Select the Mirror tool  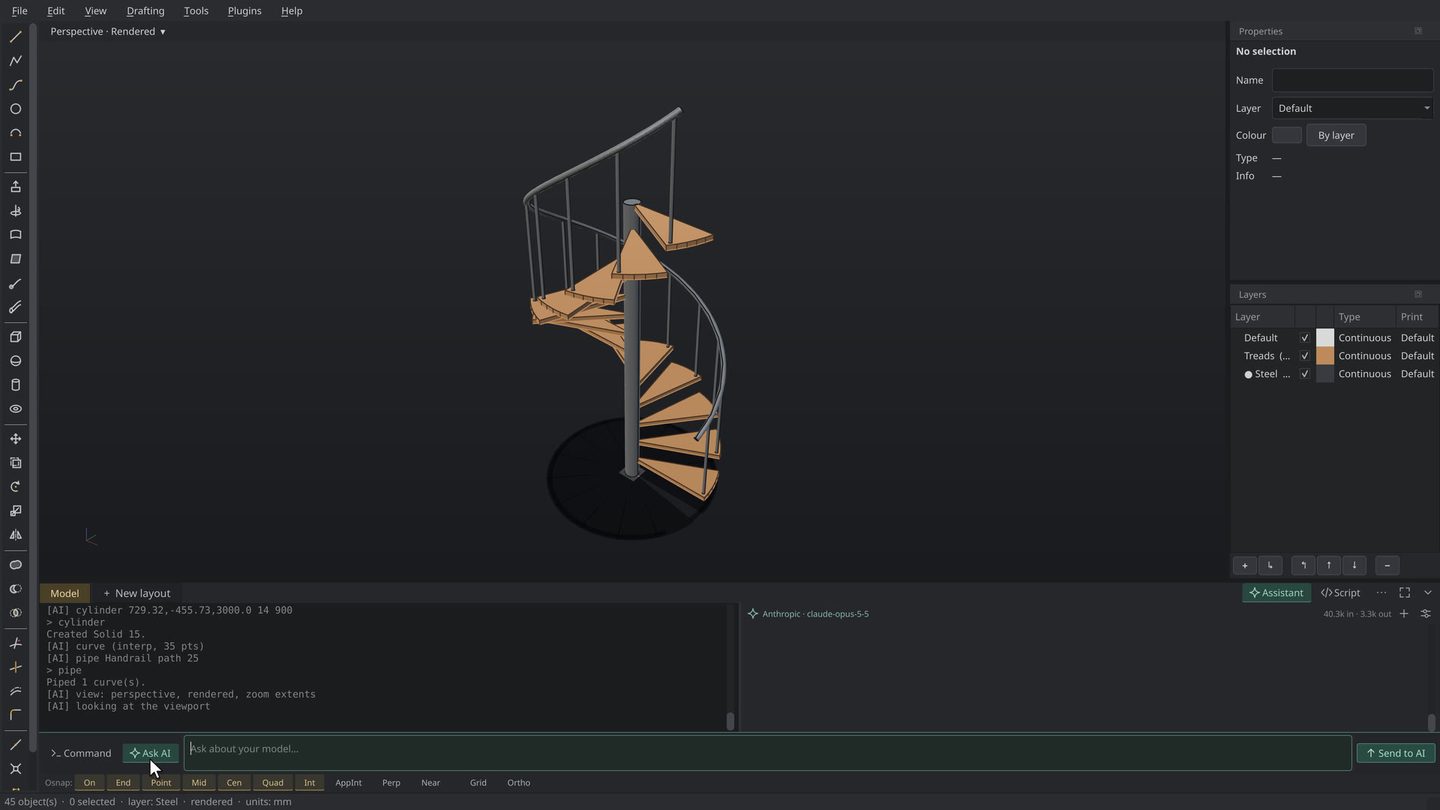point(15,535)
